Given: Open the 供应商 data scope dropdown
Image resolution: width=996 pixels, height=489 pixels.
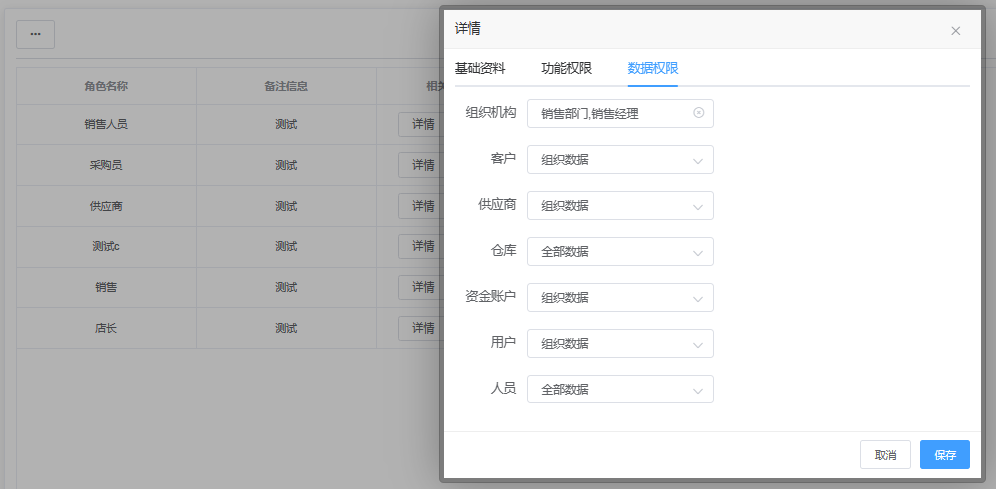Looking at the screenshot, I should pyautogui.click(x=619, y=206).
